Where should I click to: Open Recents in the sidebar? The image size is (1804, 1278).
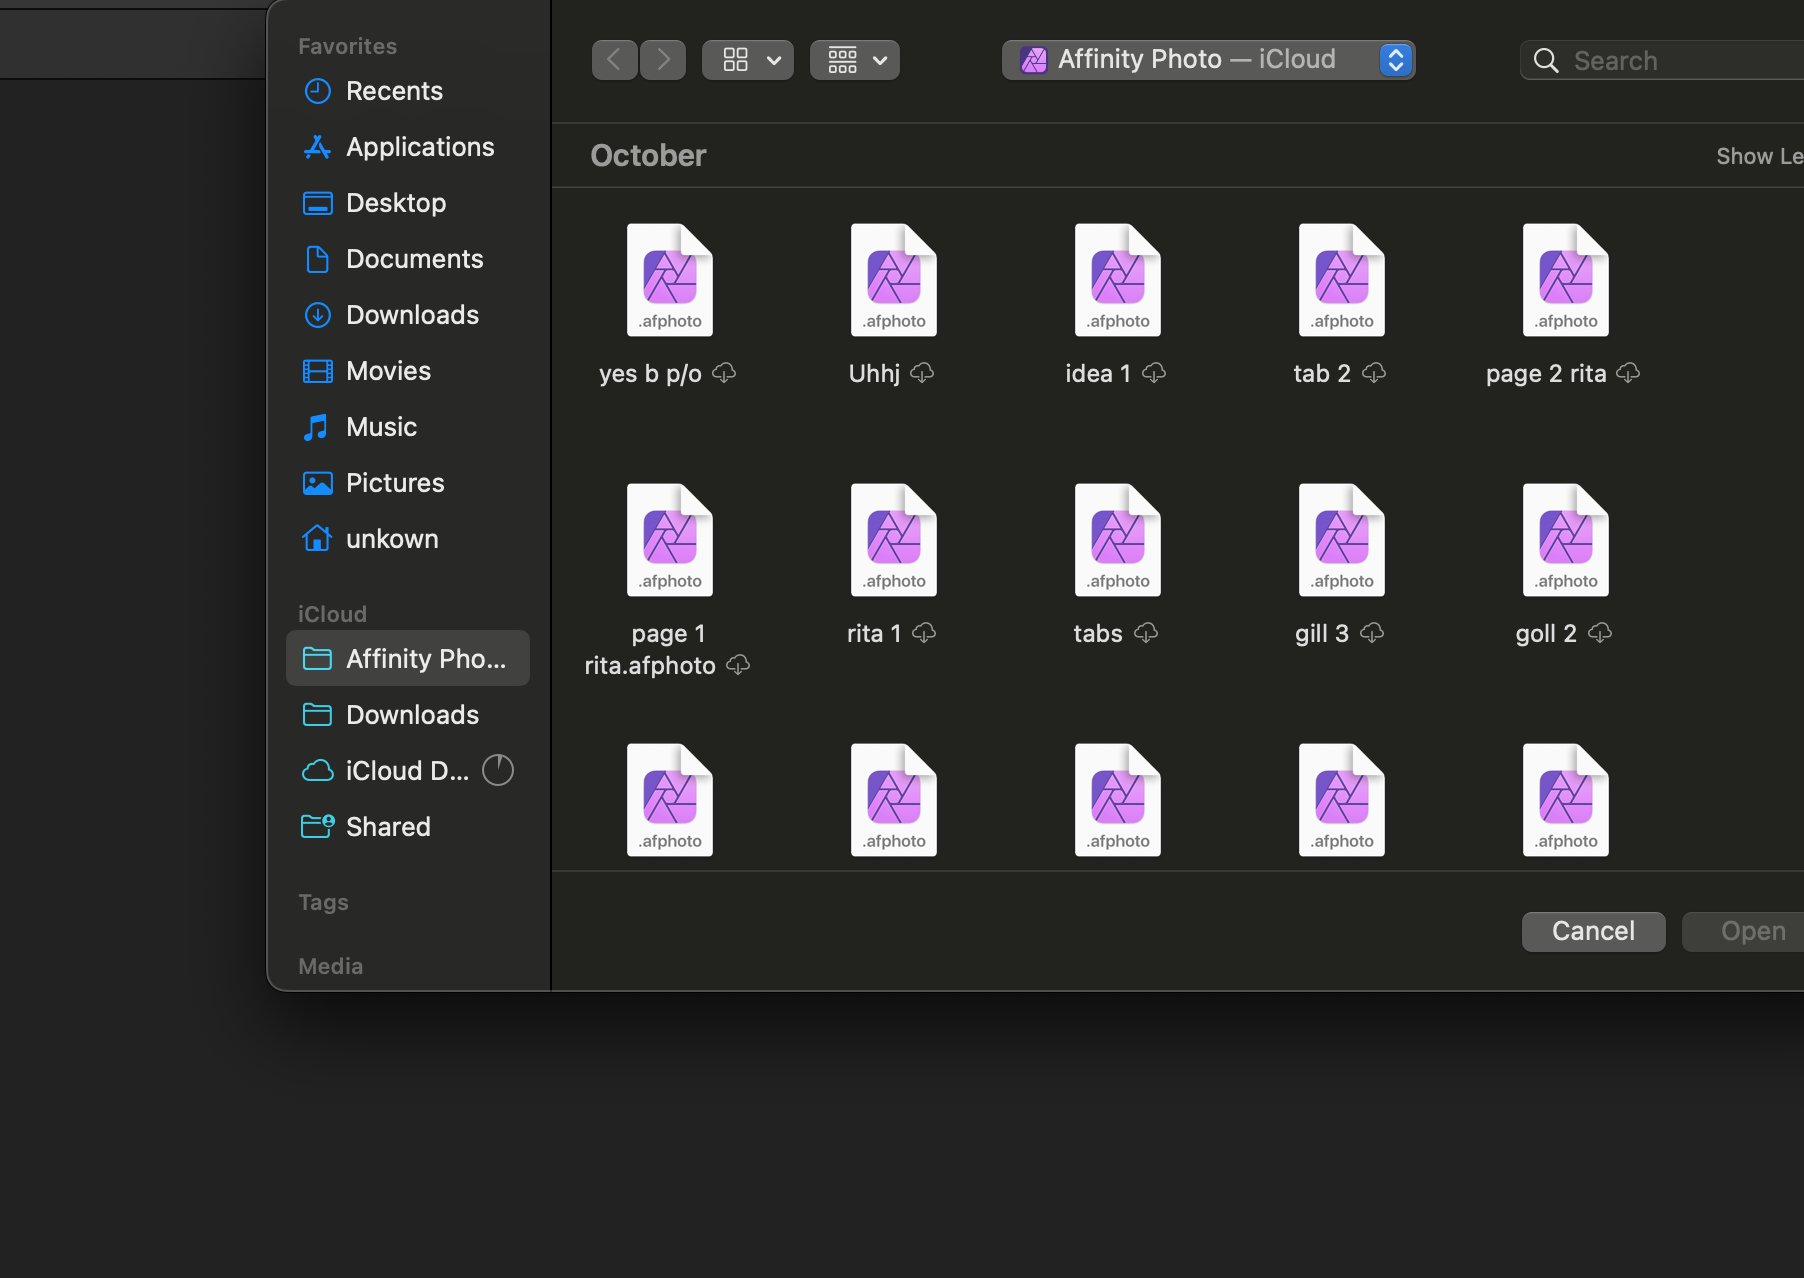pyautogui.click(x=407, y=91)
